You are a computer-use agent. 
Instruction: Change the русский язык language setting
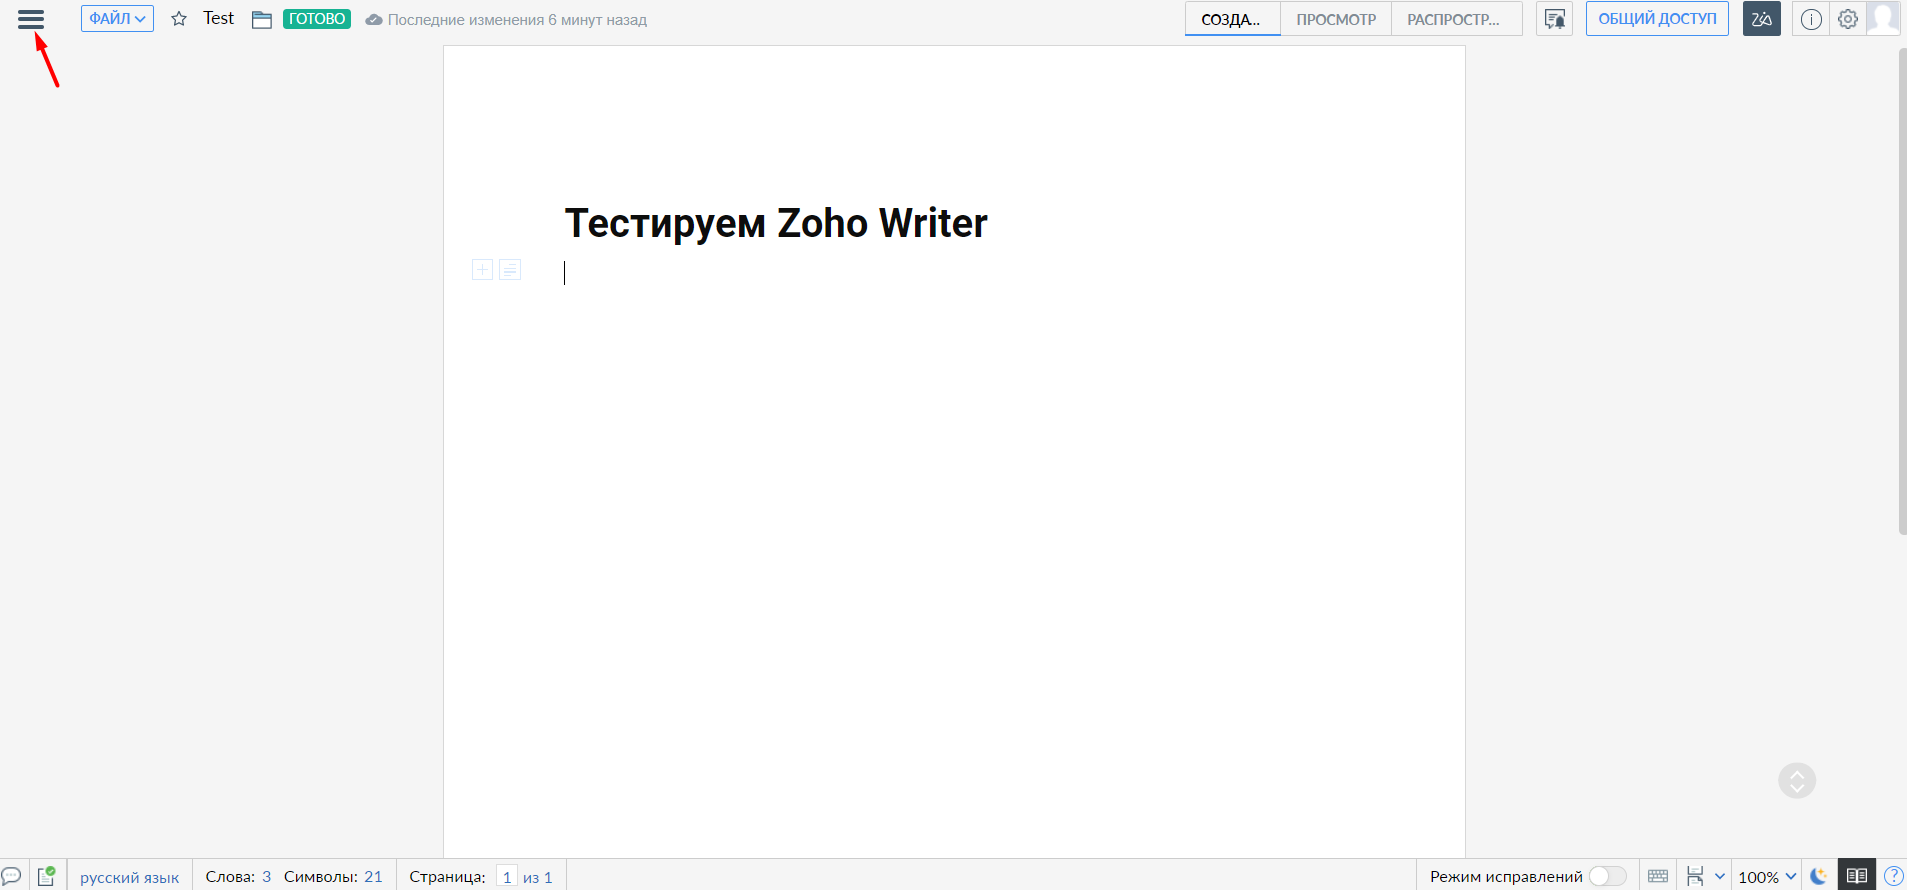point(129,877)
